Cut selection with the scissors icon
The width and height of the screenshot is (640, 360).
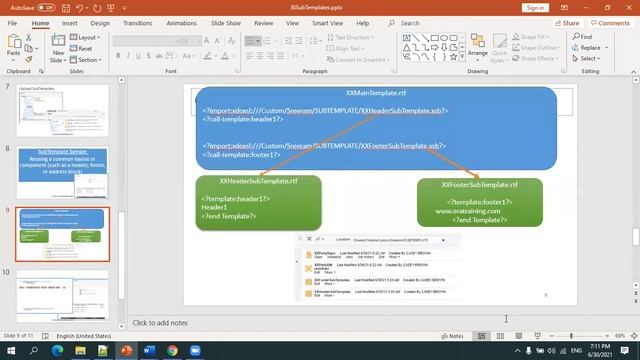[29, 38]
